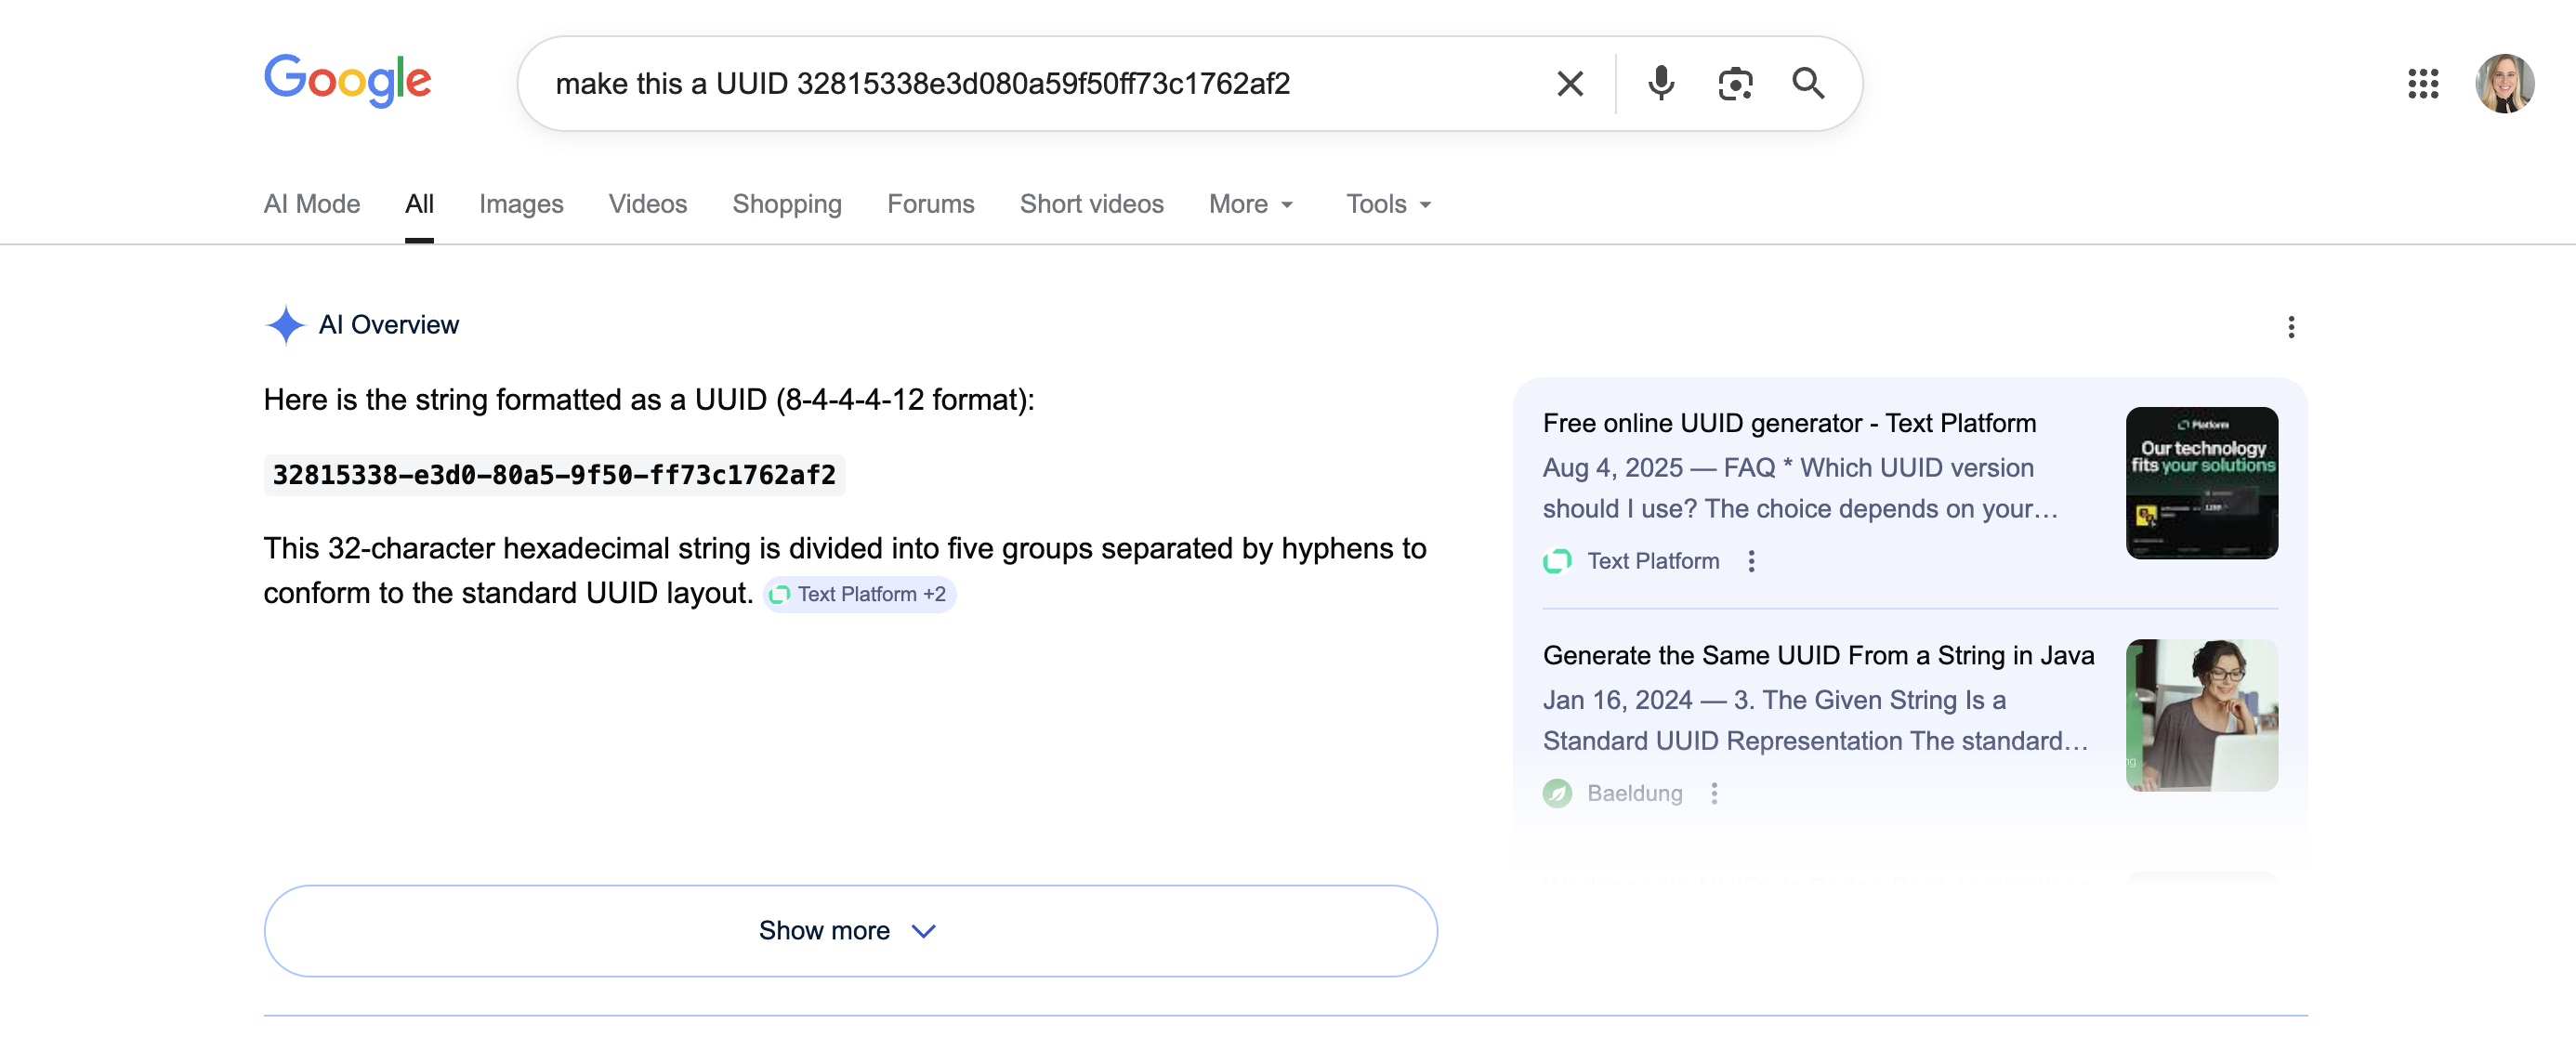Open the Google logo homepage link
The height and width of the screenshot is (1050, 2576).
pyautogui.click(x=347, y=81)
